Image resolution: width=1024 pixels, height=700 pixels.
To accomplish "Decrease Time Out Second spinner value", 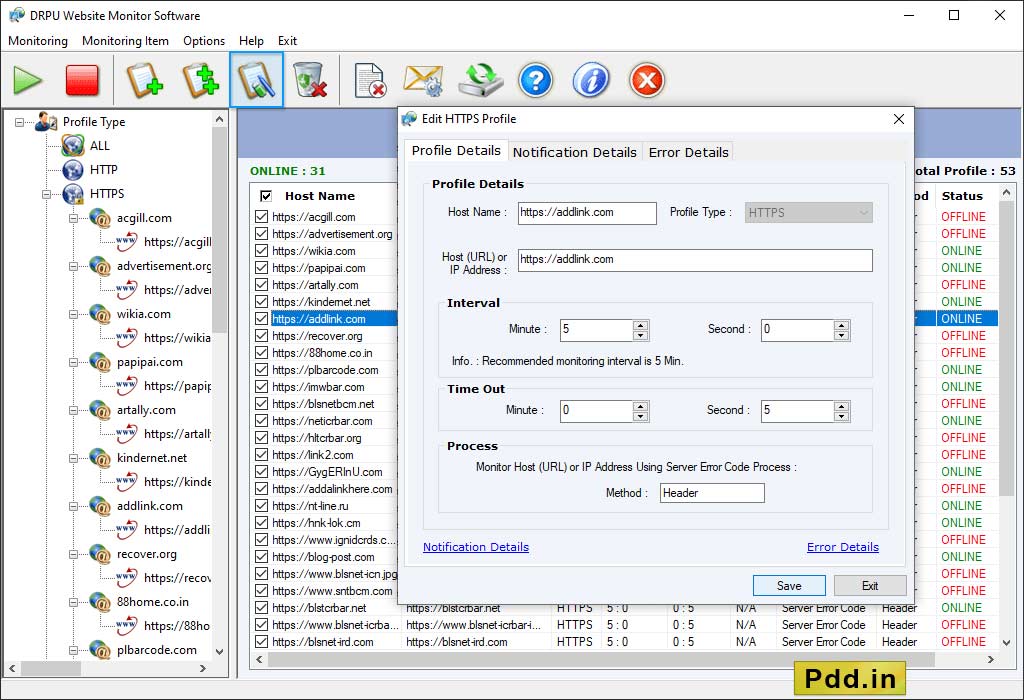I will (x=842, y=416).
